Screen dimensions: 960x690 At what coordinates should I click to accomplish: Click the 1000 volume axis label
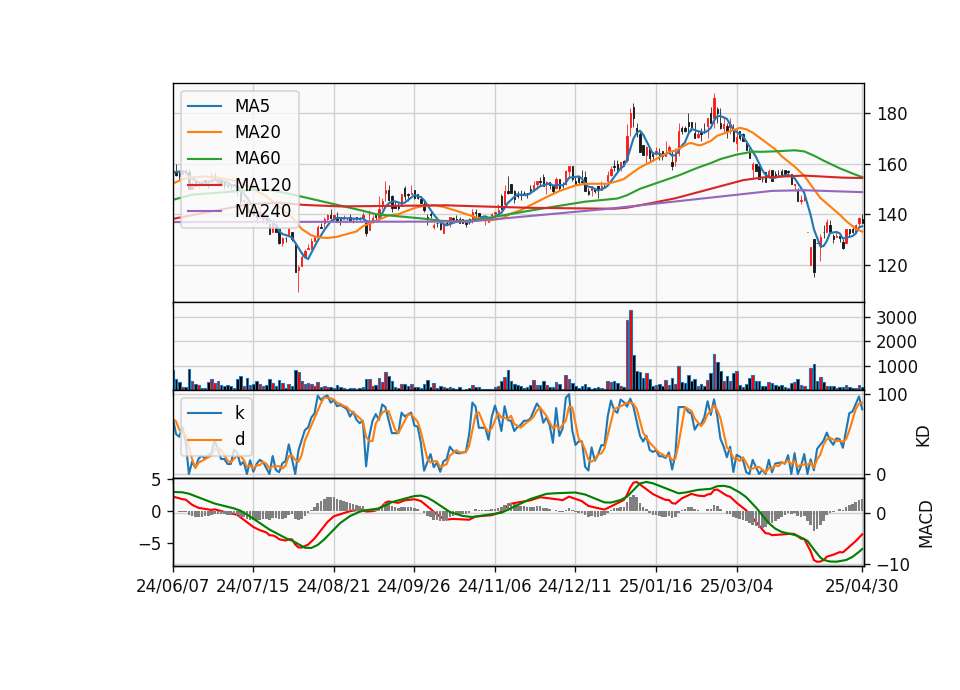click(x=897, y=367)
